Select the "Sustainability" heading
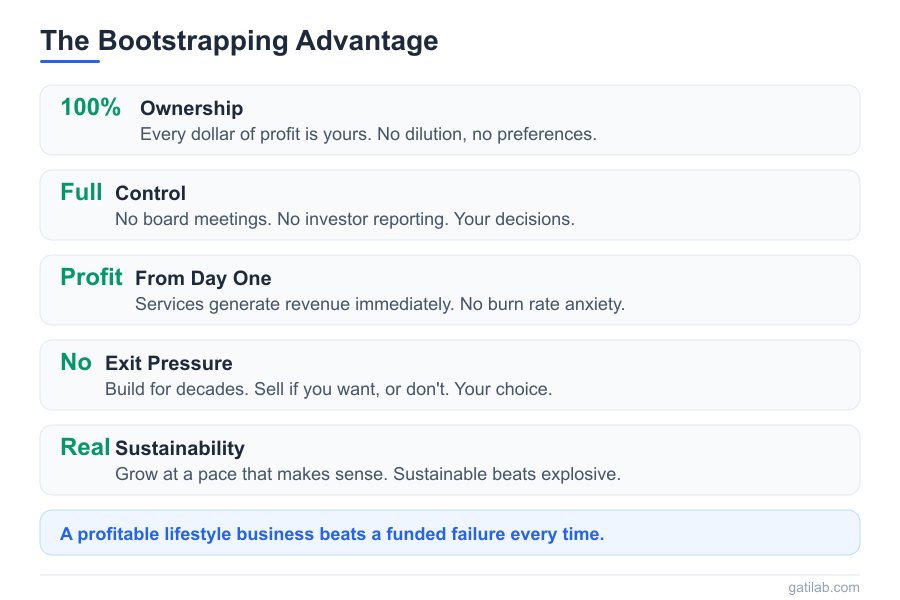900x600 pixels. pyautogui.click(x=179, y=448)
